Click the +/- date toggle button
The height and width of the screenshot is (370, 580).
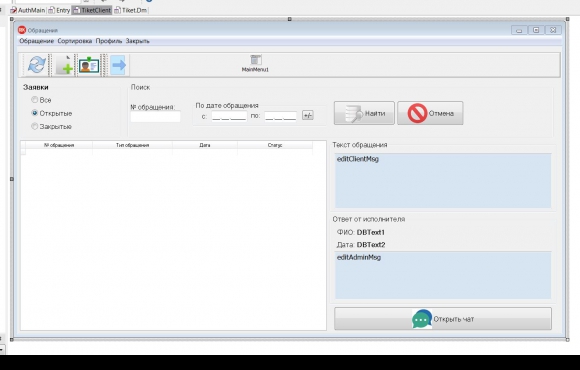(307, 115)
